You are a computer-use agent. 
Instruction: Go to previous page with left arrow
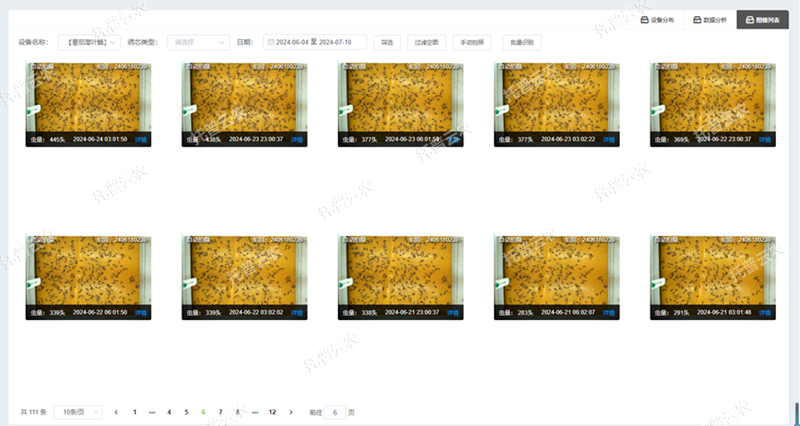tap(116, 412)
